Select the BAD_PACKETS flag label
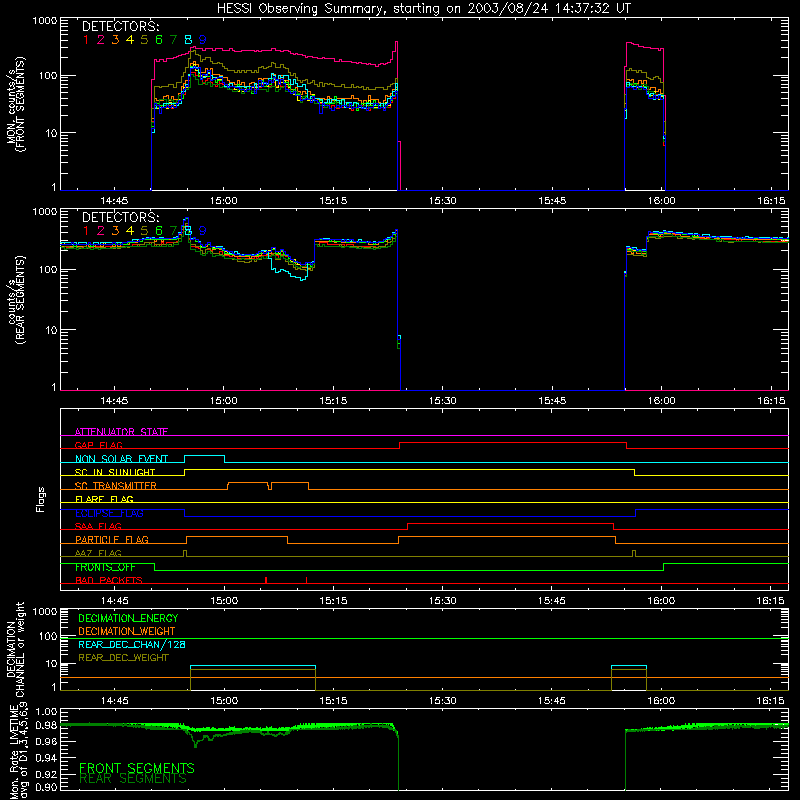800x800 pixels. pos(109,580)
